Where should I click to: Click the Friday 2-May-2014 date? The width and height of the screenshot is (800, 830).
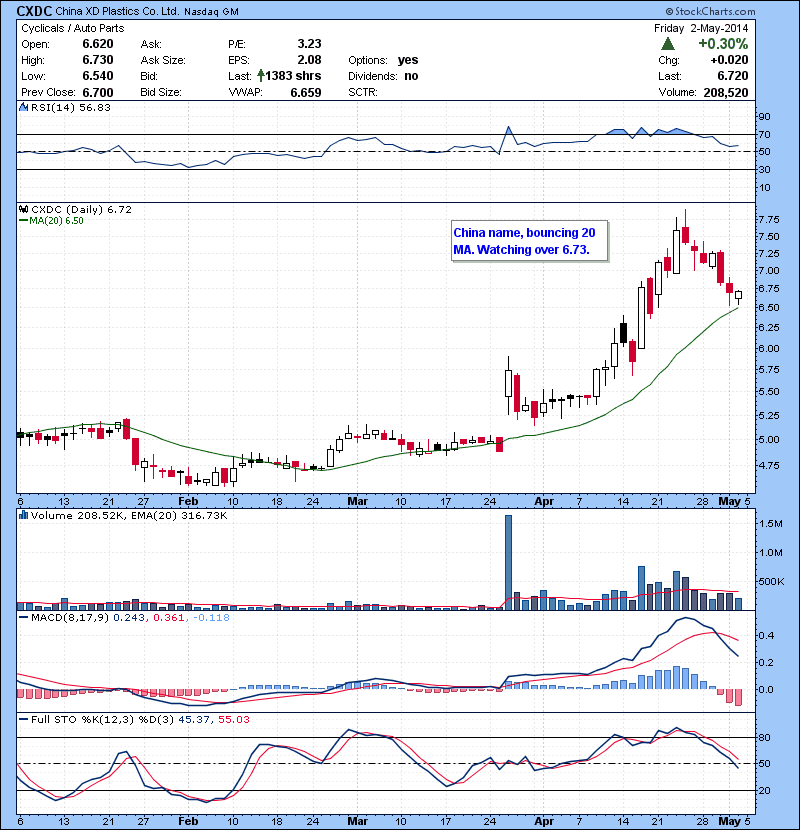click(701, 28)
